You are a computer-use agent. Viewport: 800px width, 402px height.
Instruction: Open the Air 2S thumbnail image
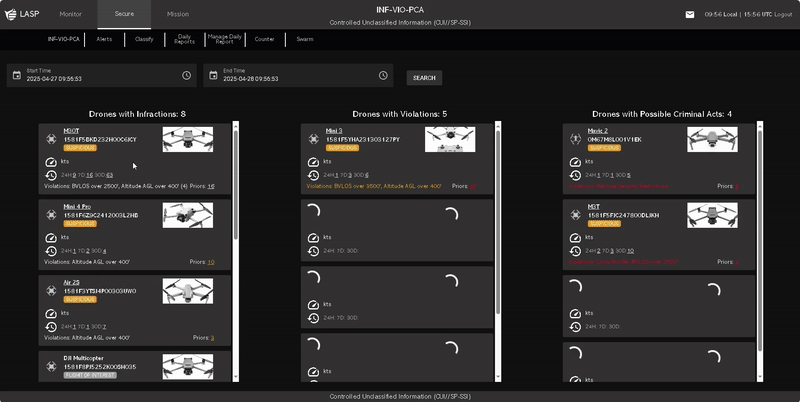coord(188,291)
